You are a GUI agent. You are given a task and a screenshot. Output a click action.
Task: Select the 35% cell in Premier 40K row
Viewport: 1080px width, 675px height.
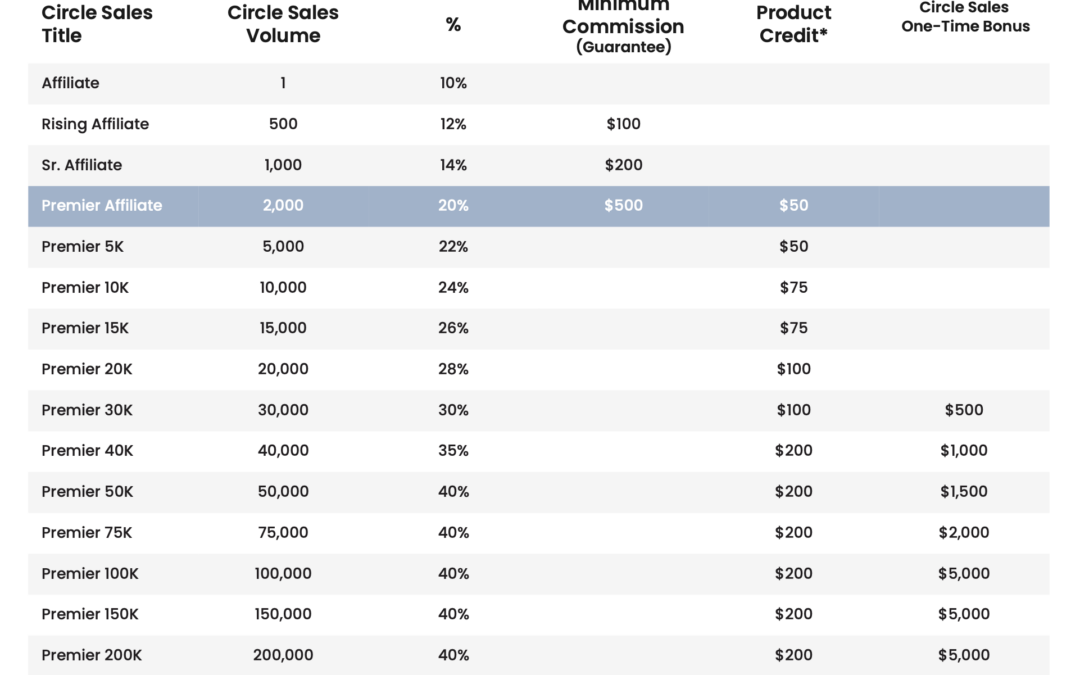(x=453, y=450)
